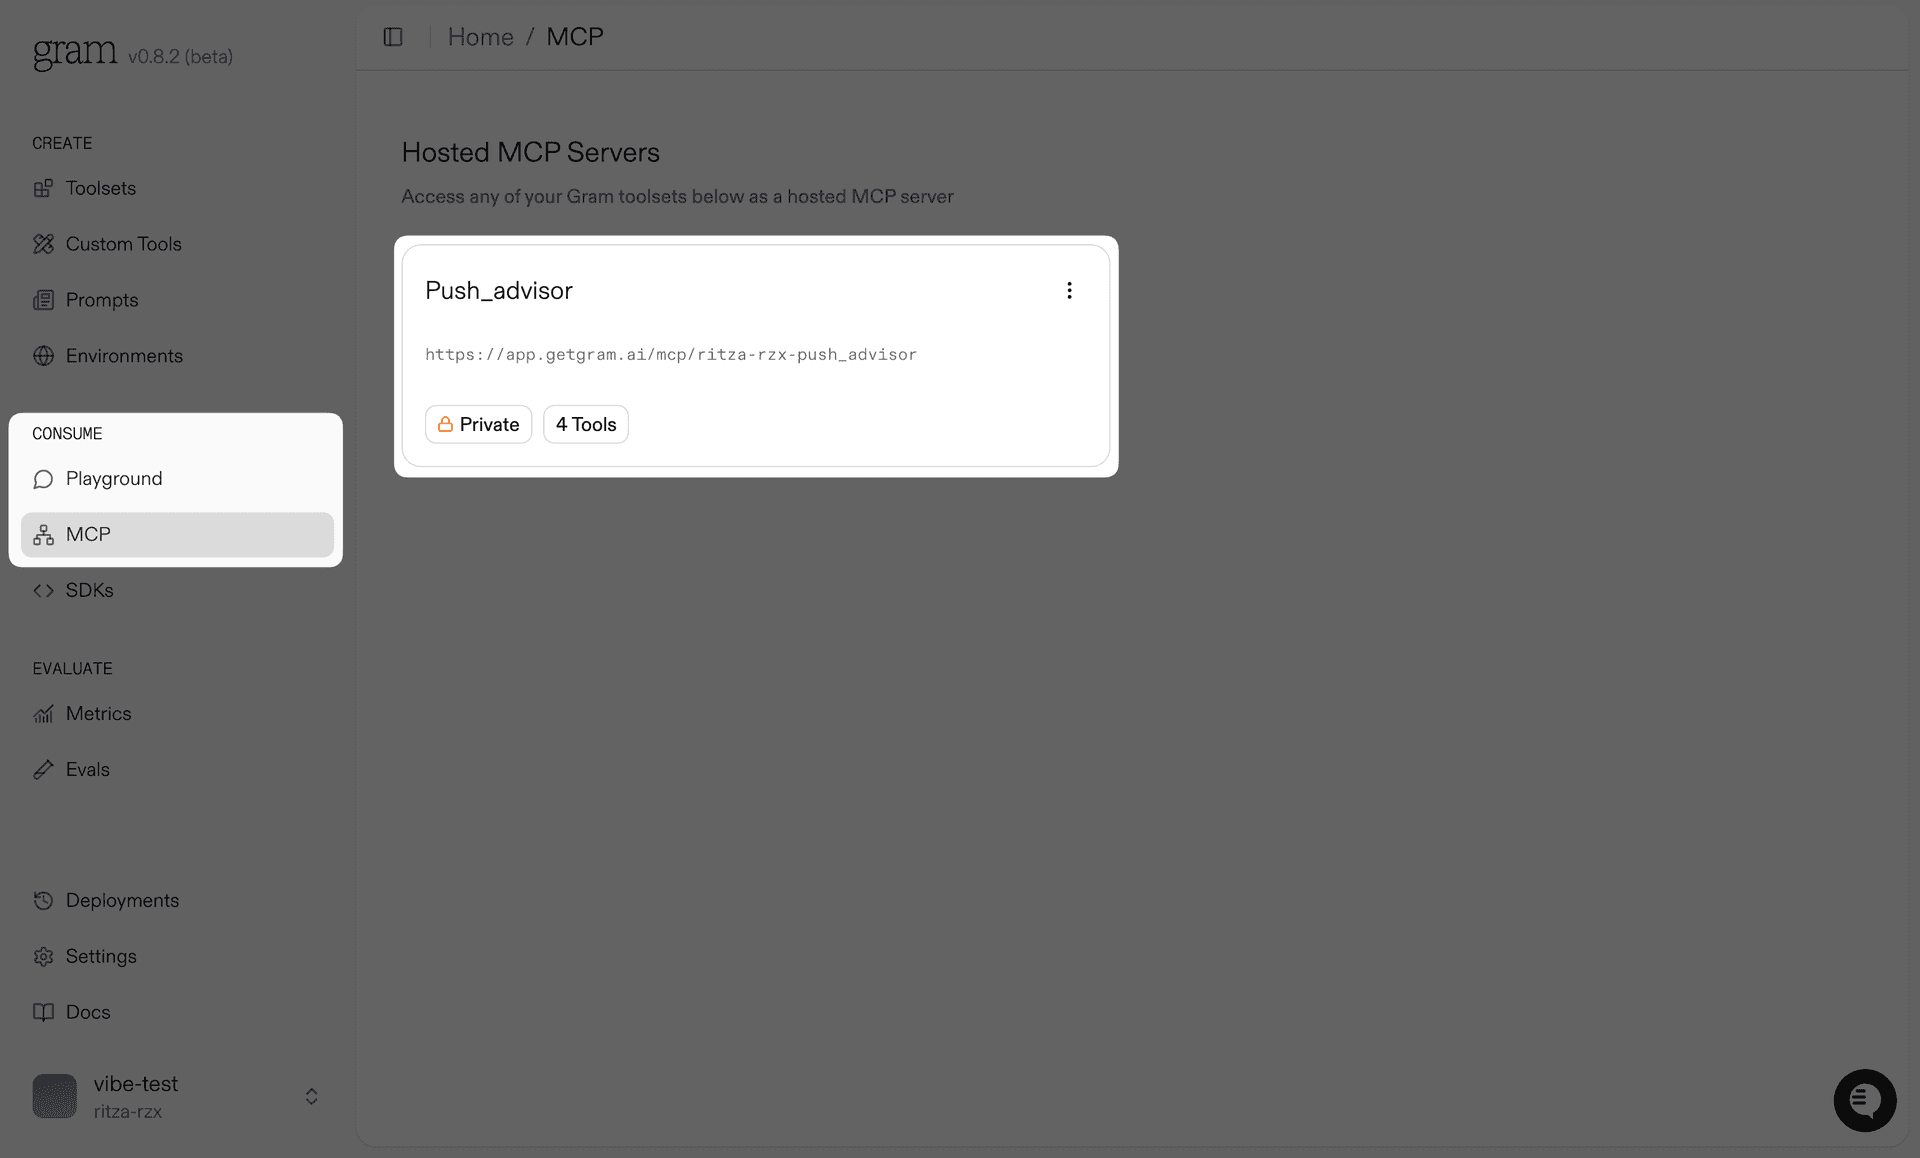Screen dimensions: 1920x1158
Task: Select SDKs in the sidebar
Action: pos(89,590)
